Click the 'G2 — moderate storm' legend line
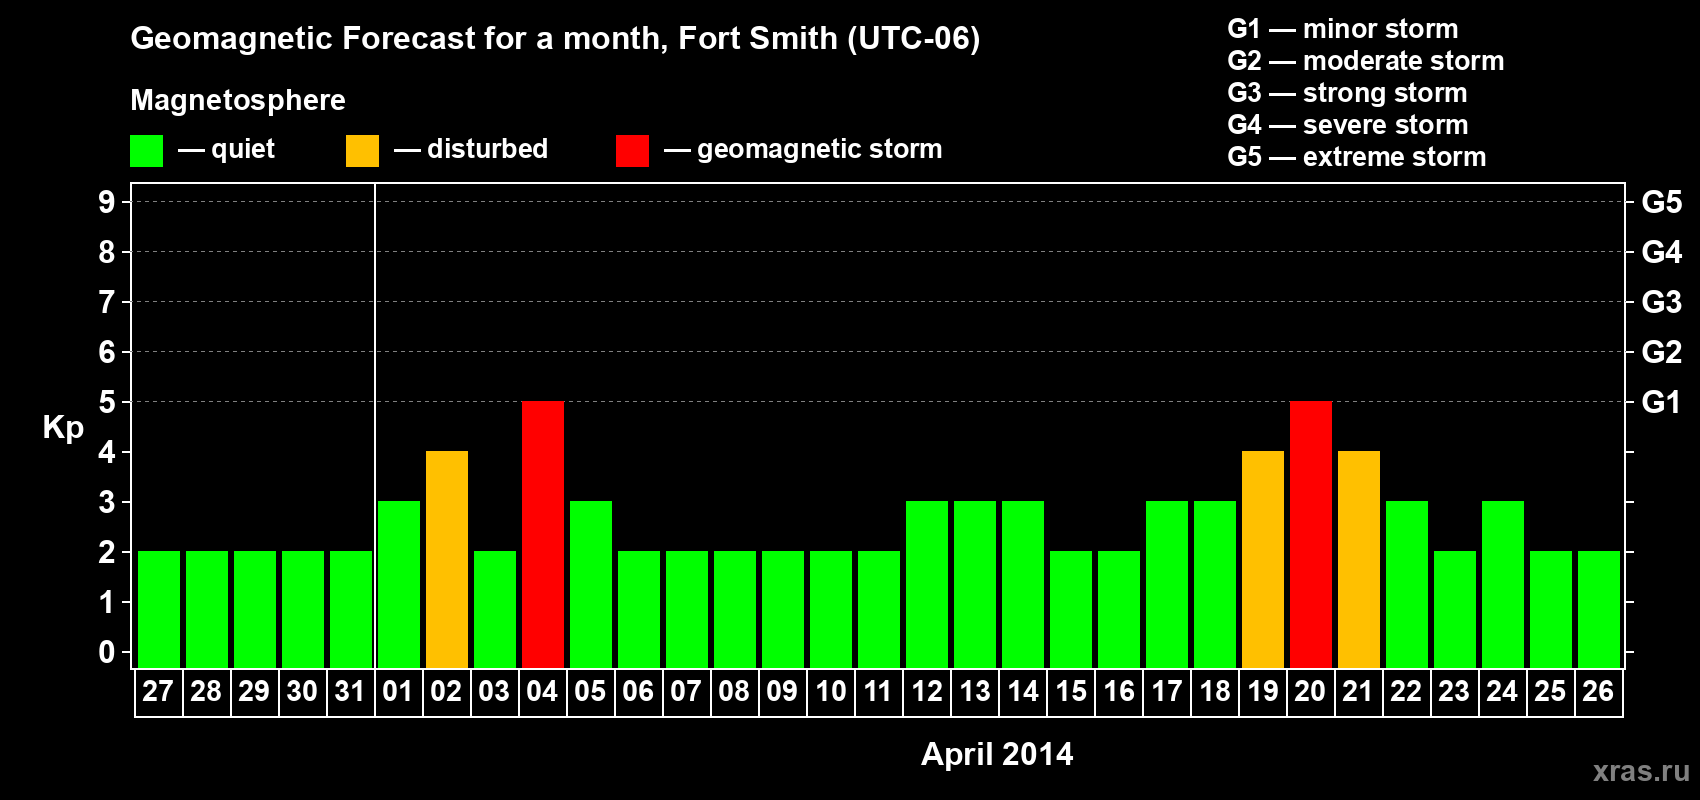Viewport: 1700px width, 800px height. 1366,61
